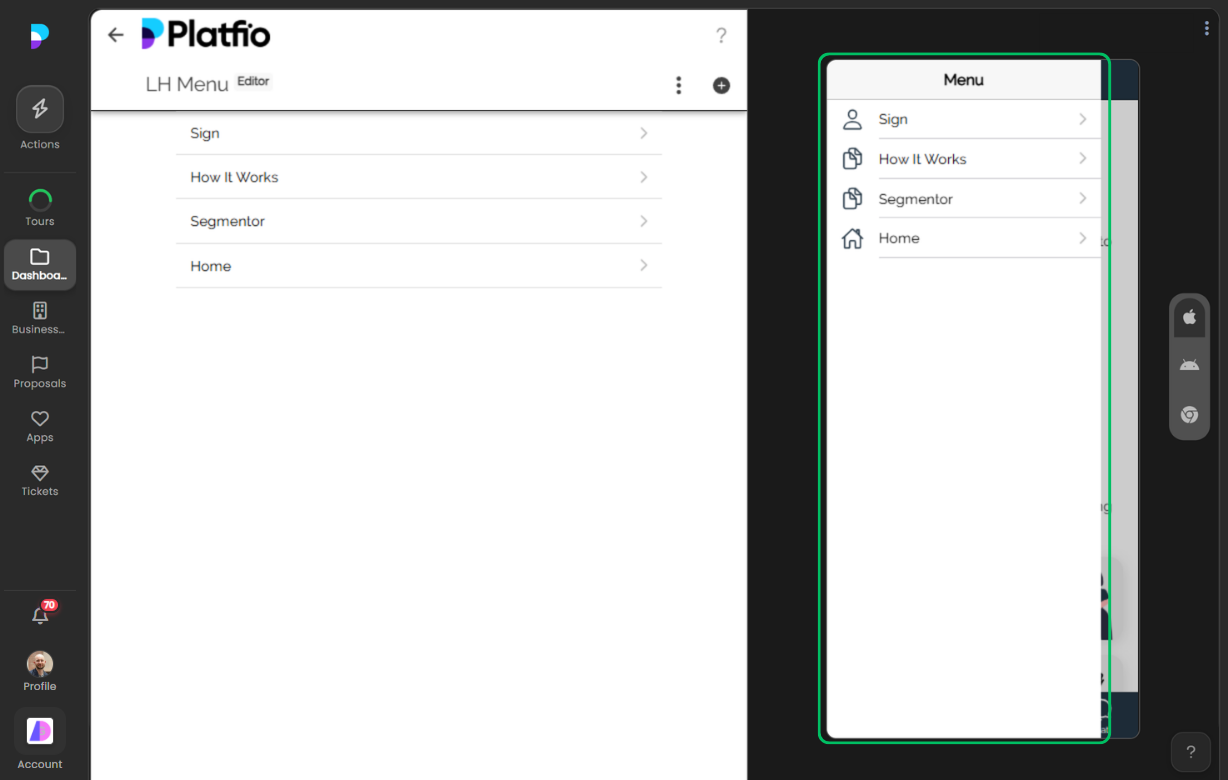Open the notifications bell showing 70 alerts

[x=40, y=614]
